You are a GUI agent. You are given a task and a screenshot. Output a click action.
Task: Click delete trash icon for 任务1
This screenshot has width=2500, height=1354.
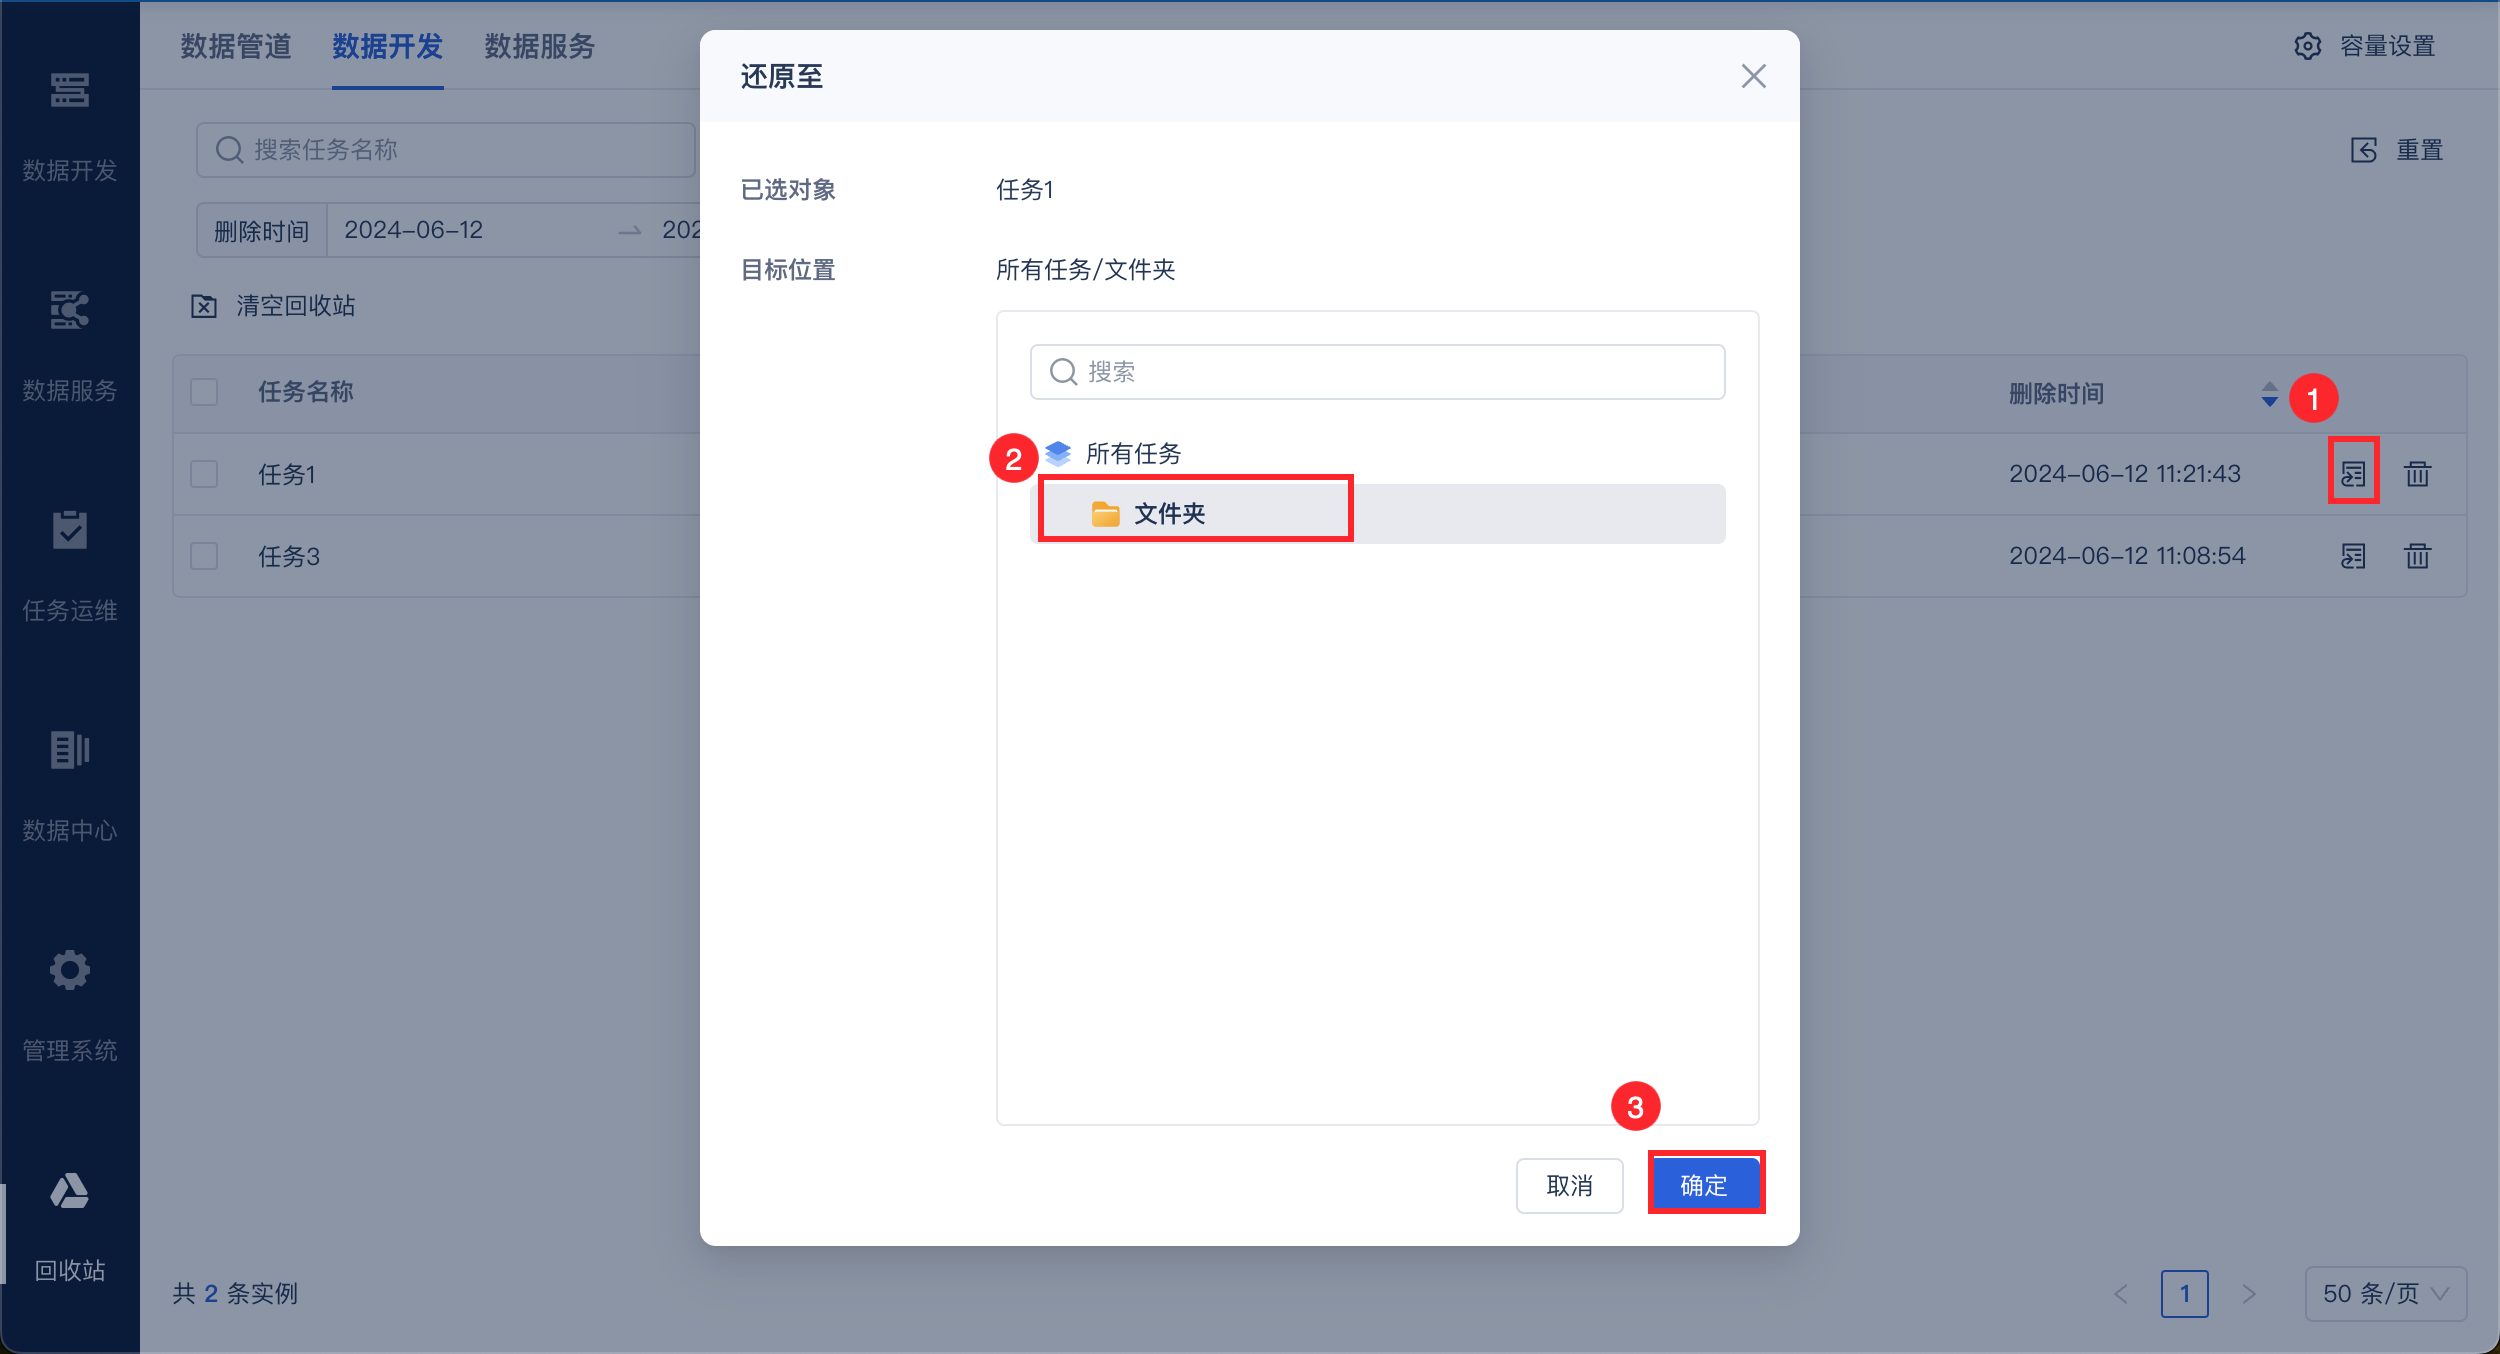pyautogui.click(x=2417, y=473)
